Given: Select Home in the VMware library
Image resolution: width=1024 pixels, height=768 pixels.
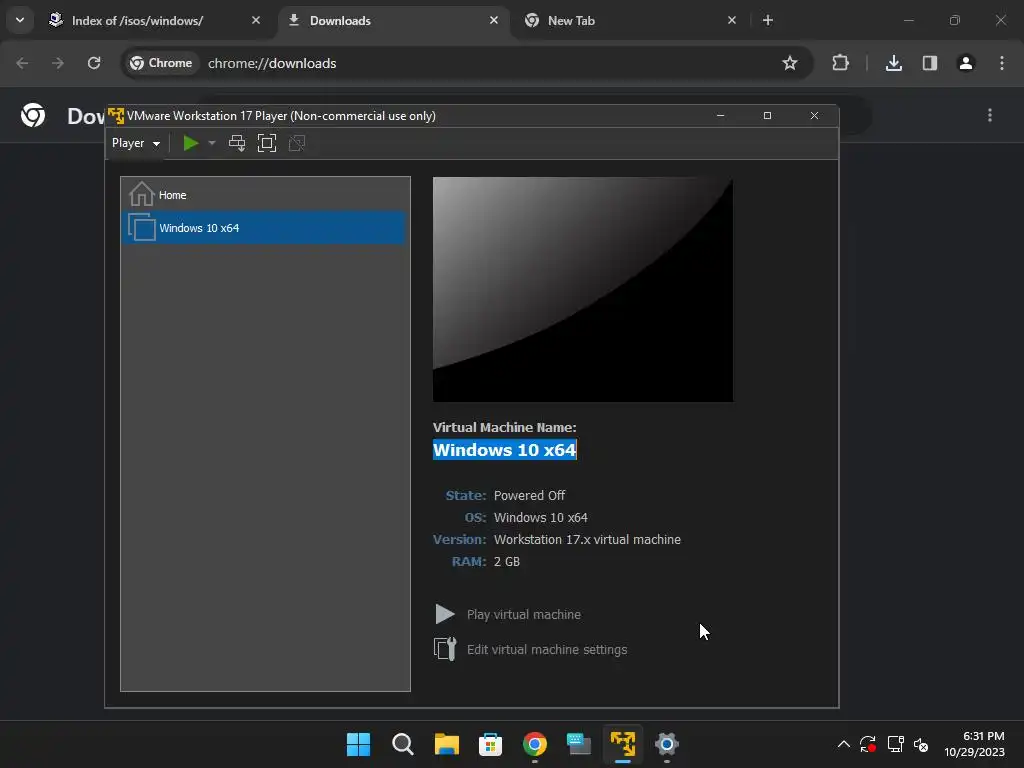Looking at the screenshot, I should click(x=265, y=195).
